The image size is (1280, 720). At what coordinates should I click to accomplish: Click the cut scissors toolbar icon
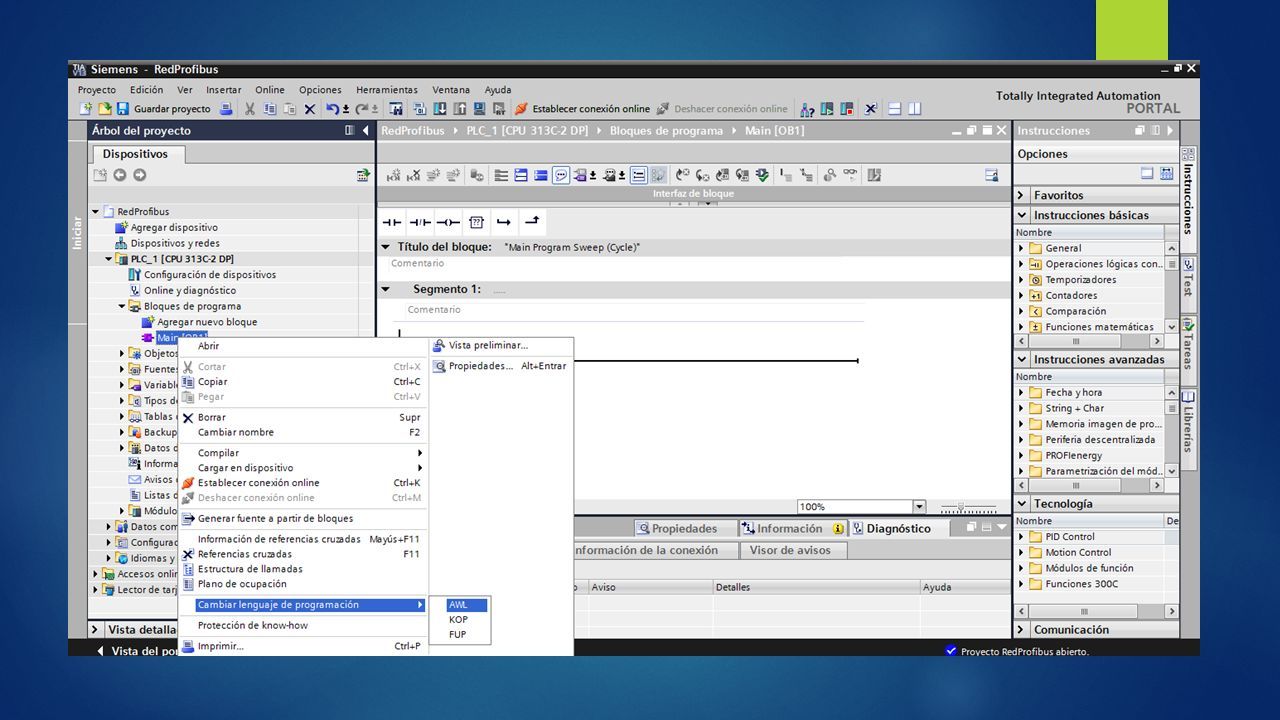tap(250, 109)
